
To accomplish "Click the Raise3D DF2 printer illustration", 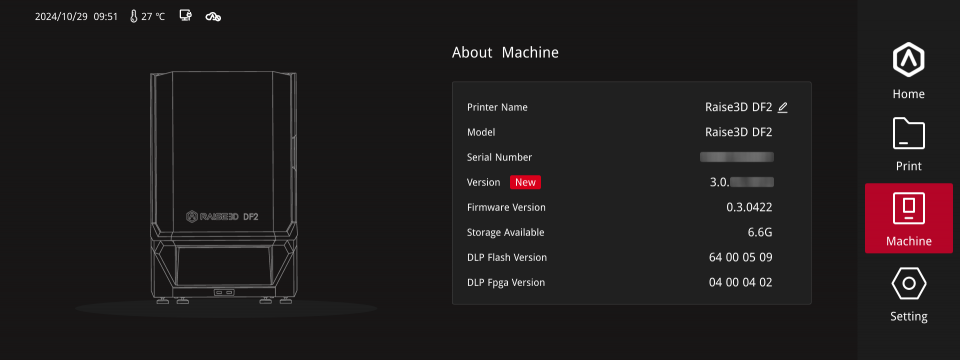I will pyautogui.click(x=224, y=187).
